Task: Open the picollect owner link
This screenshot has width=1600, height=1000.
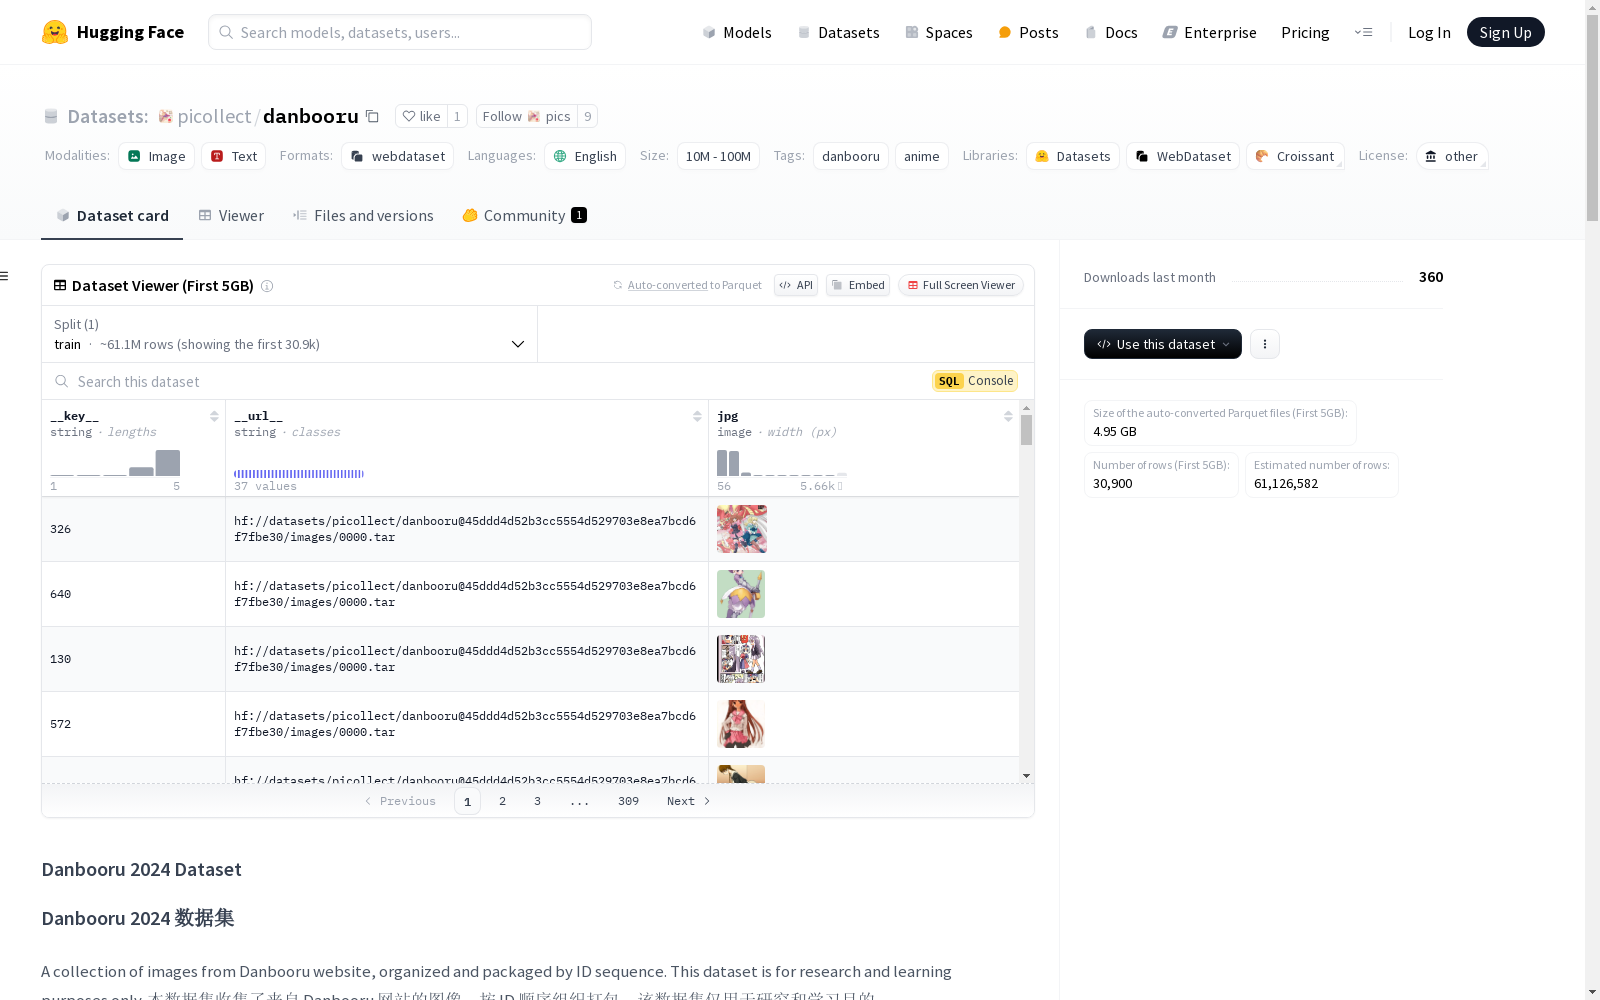Action: click(214, 116)
